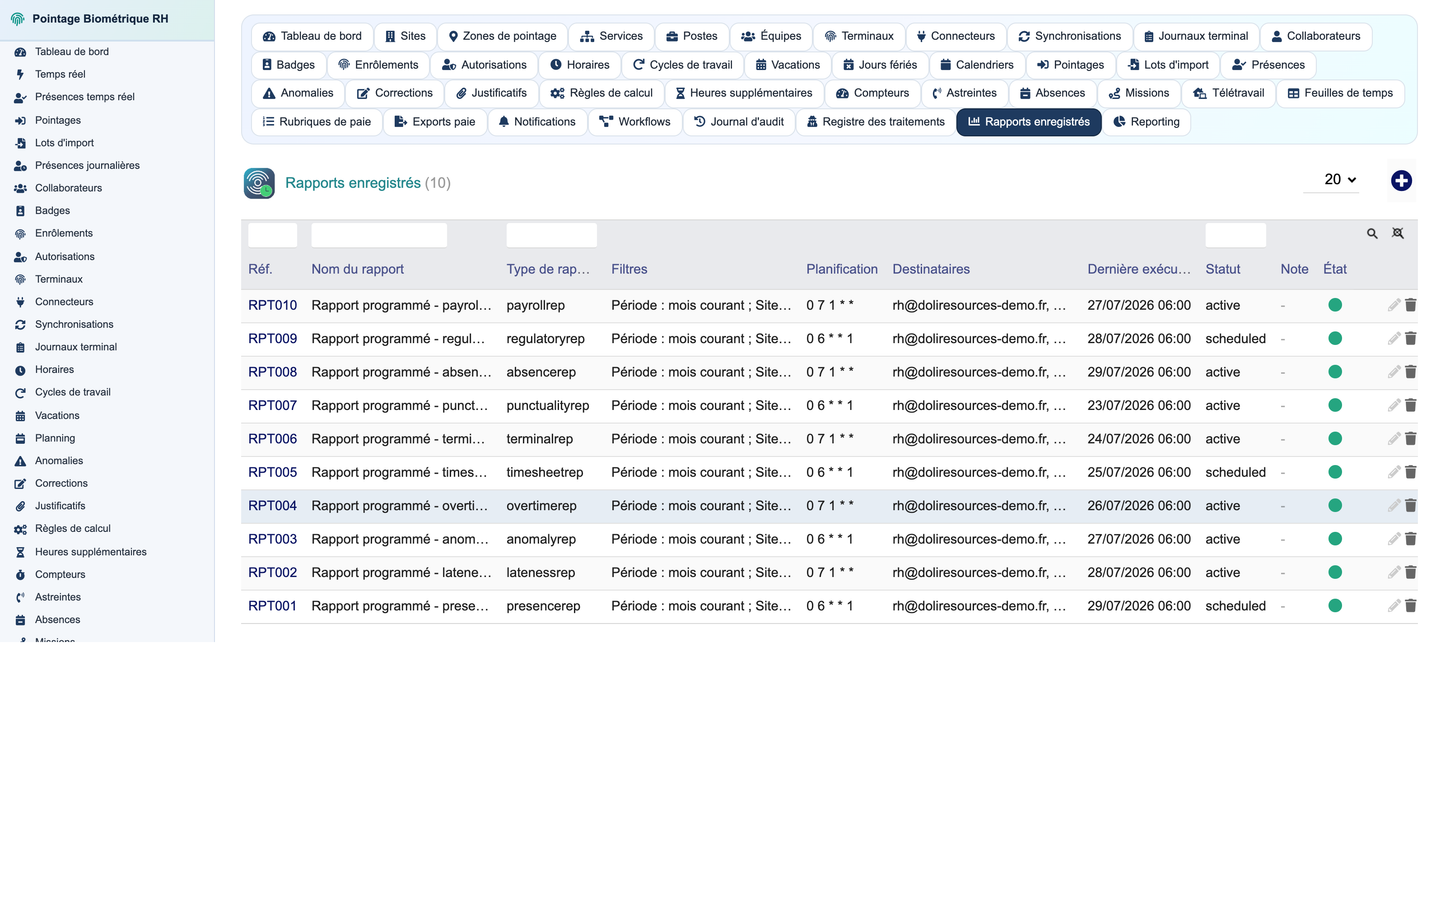Open the Zones de pointage tab
This screenshot has width=1445, height=903.
pyautogui.click(x=502, y=36)
